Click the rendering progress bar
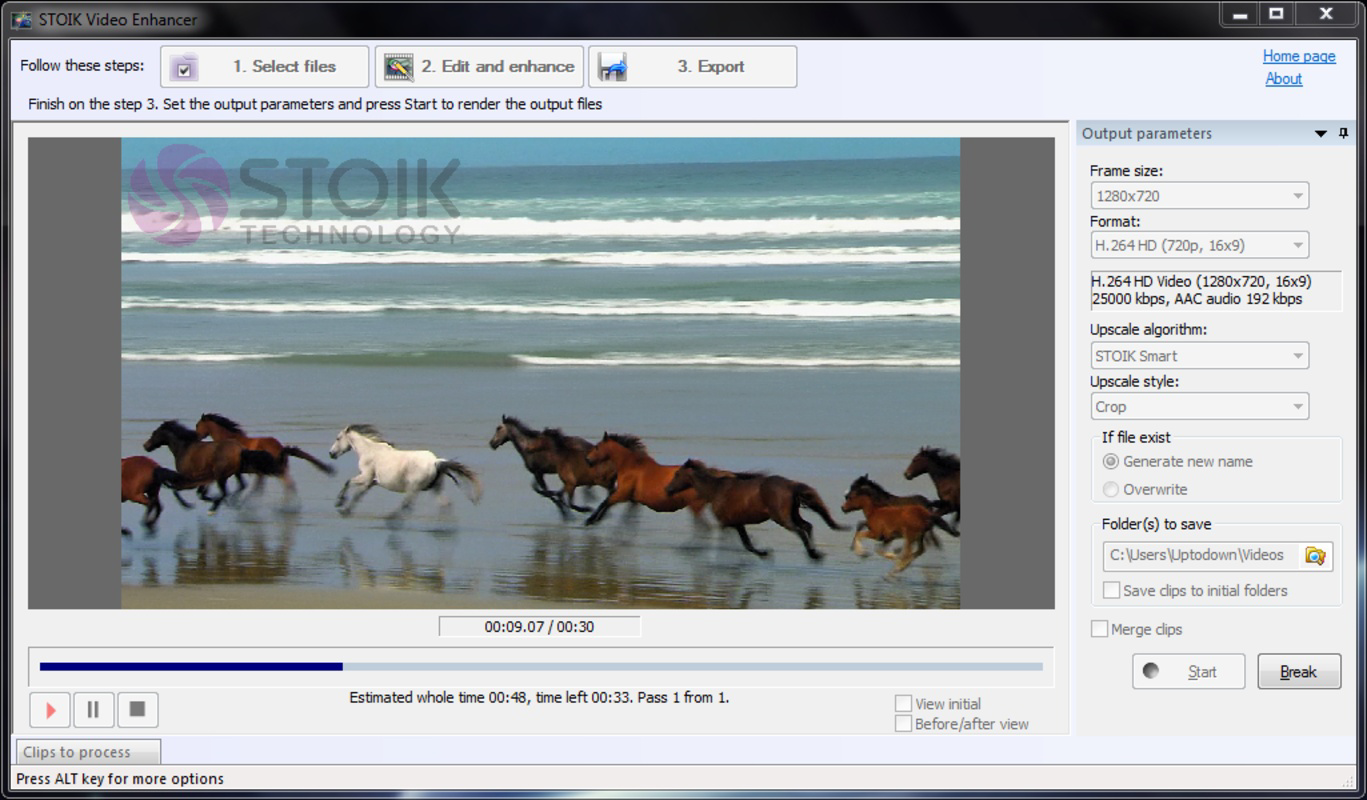The height and width of the screenshot is (800, 1367). click(541, 666)
